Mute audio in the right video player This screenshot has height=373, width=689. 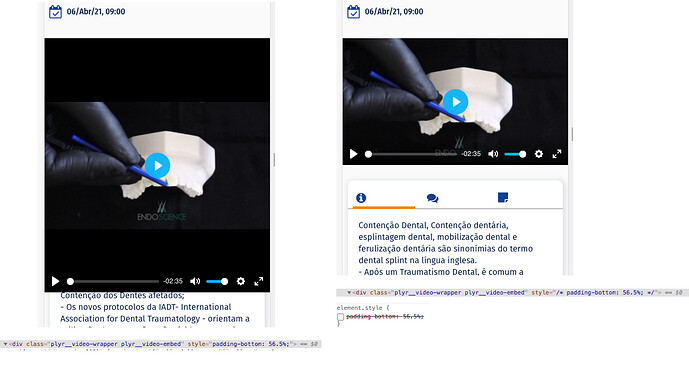[493, 154]
